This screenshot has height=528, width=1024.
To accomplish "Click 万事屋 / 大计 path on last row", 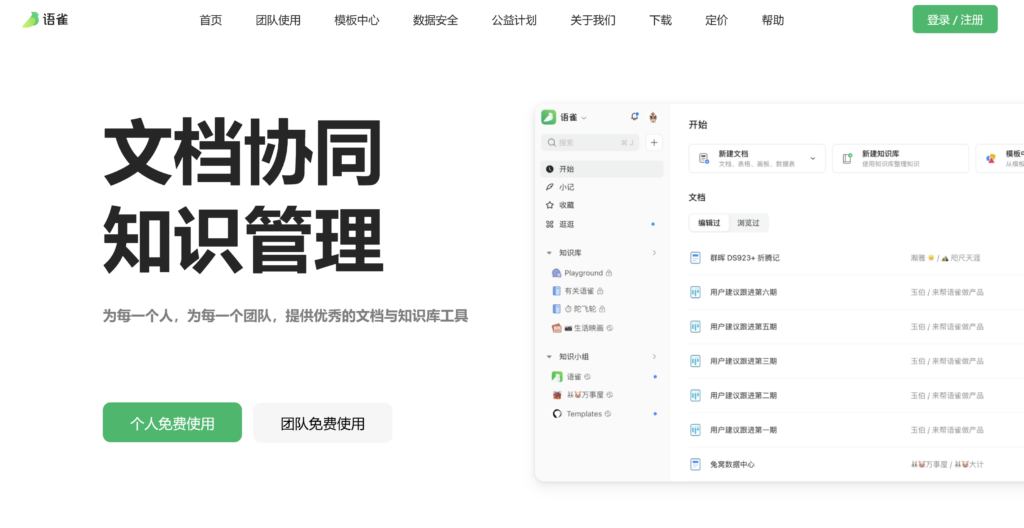I will tap(947, 464).
